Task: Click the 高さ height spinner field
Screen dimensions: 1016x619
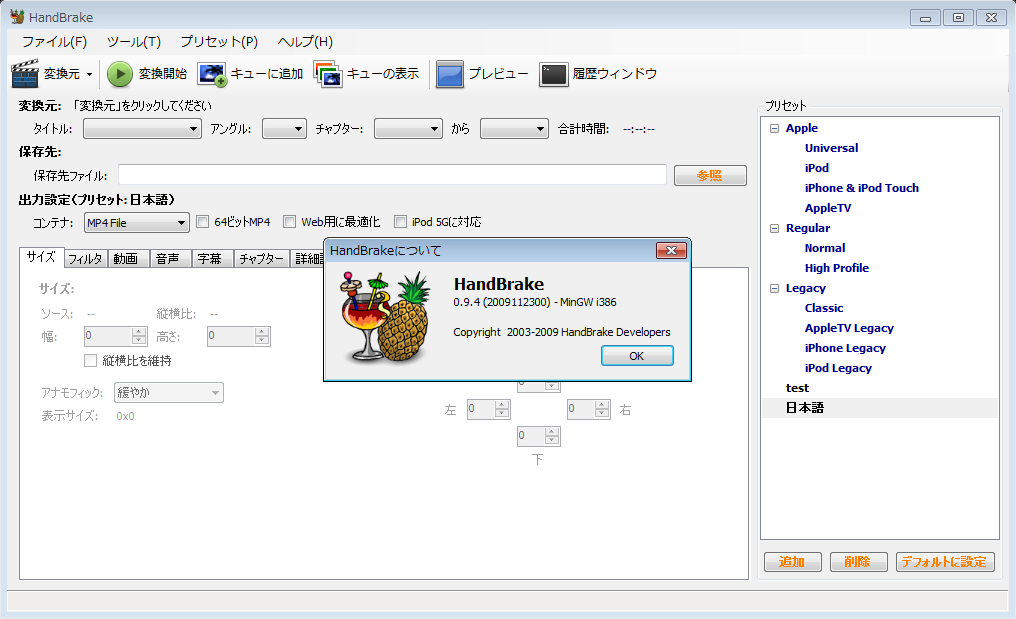Action: pyautogui.click(x=238, y=336)
